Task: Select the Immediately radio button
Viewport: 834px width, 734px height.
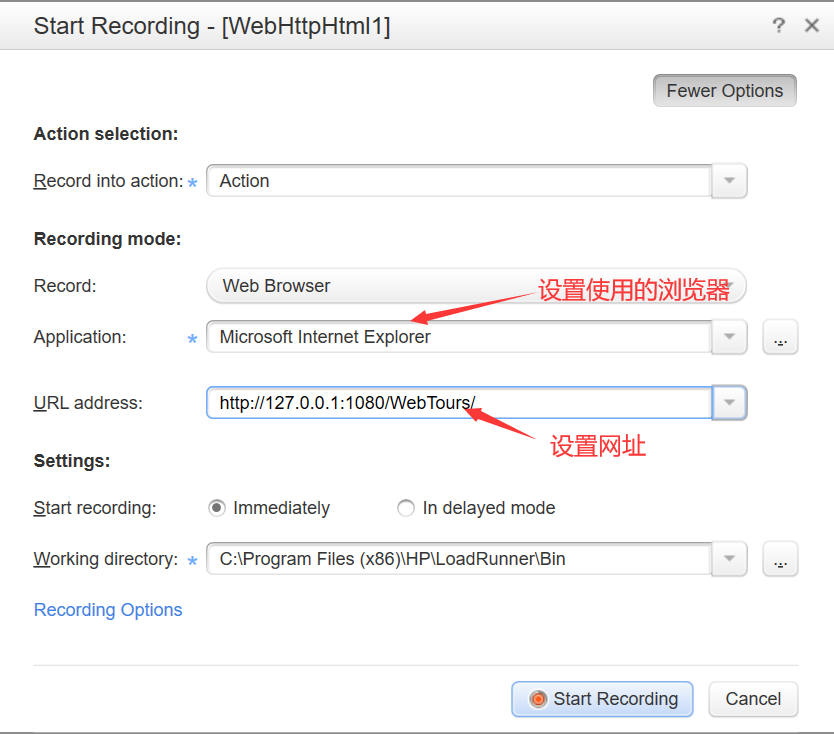Action: tap(217, 508)
